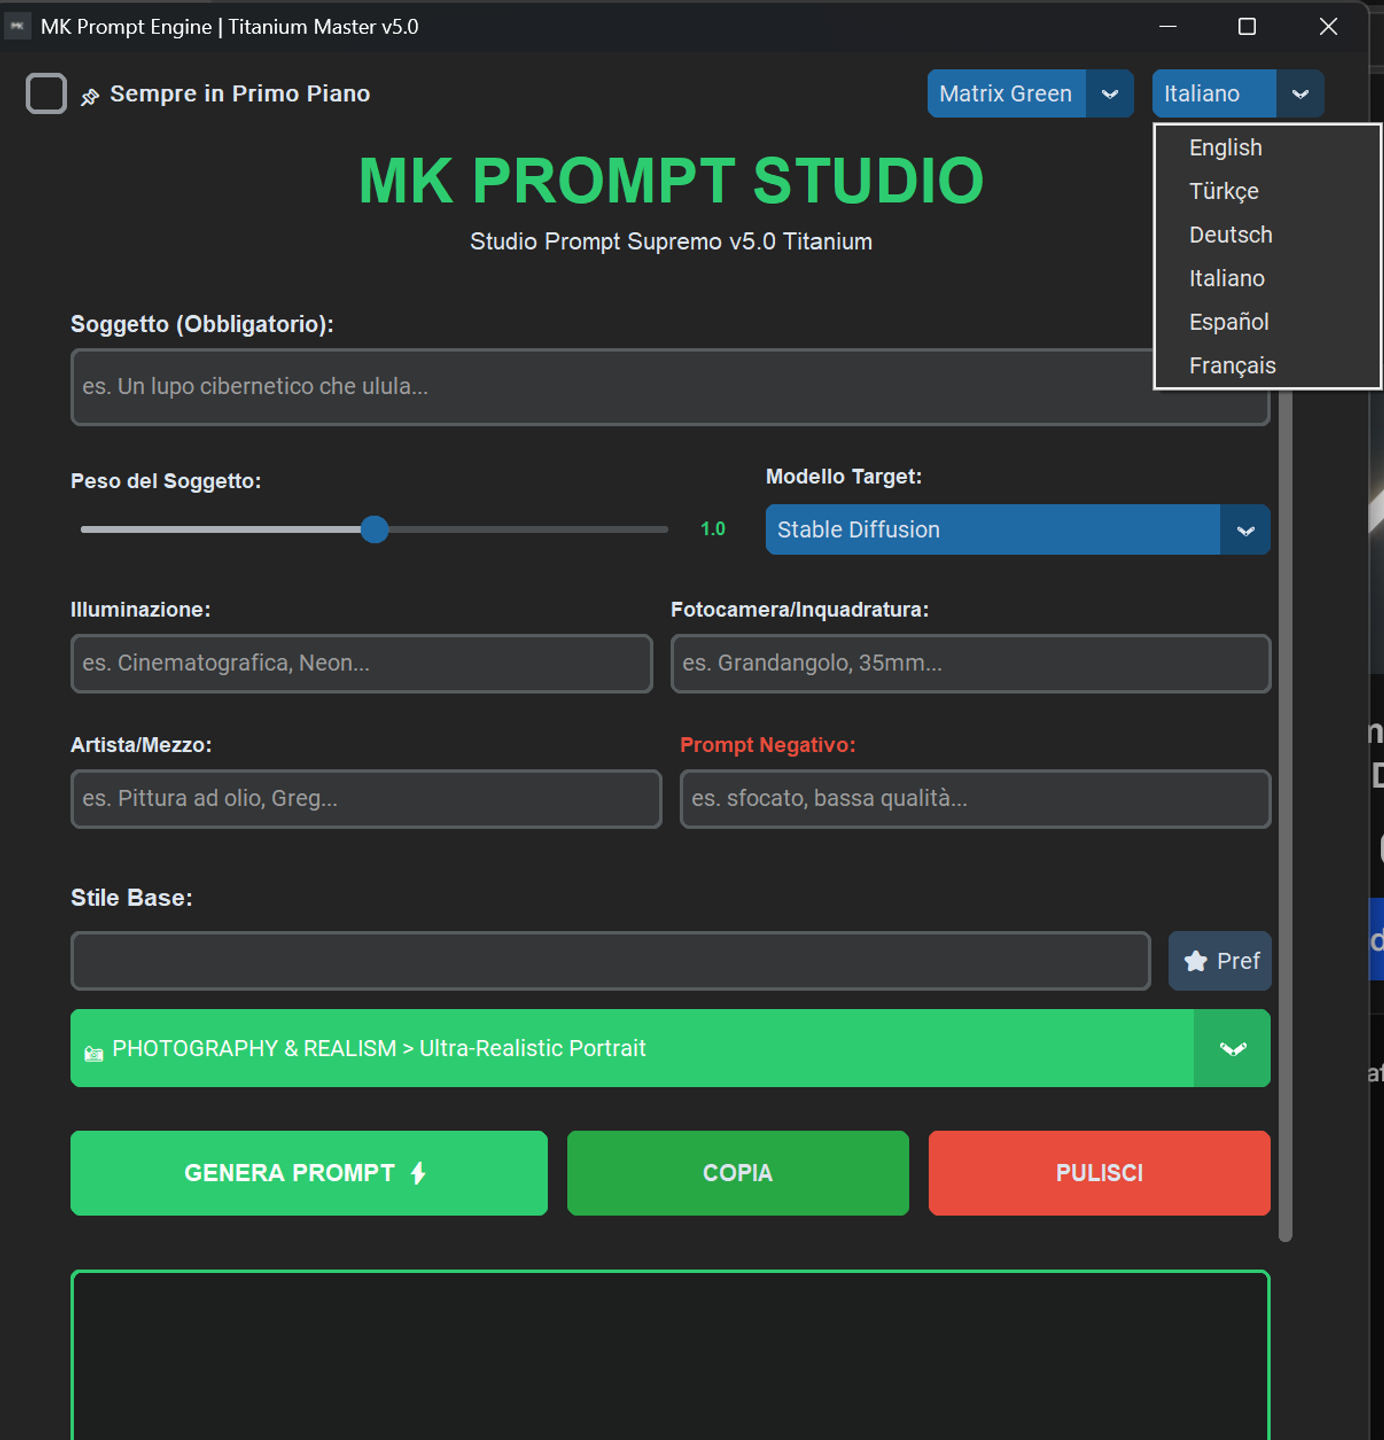The width and height of the screenshot is (1384, 1440).
Task: Expand the theme selector arrow next to Matrix Green
Action: tap(1110, 94)
